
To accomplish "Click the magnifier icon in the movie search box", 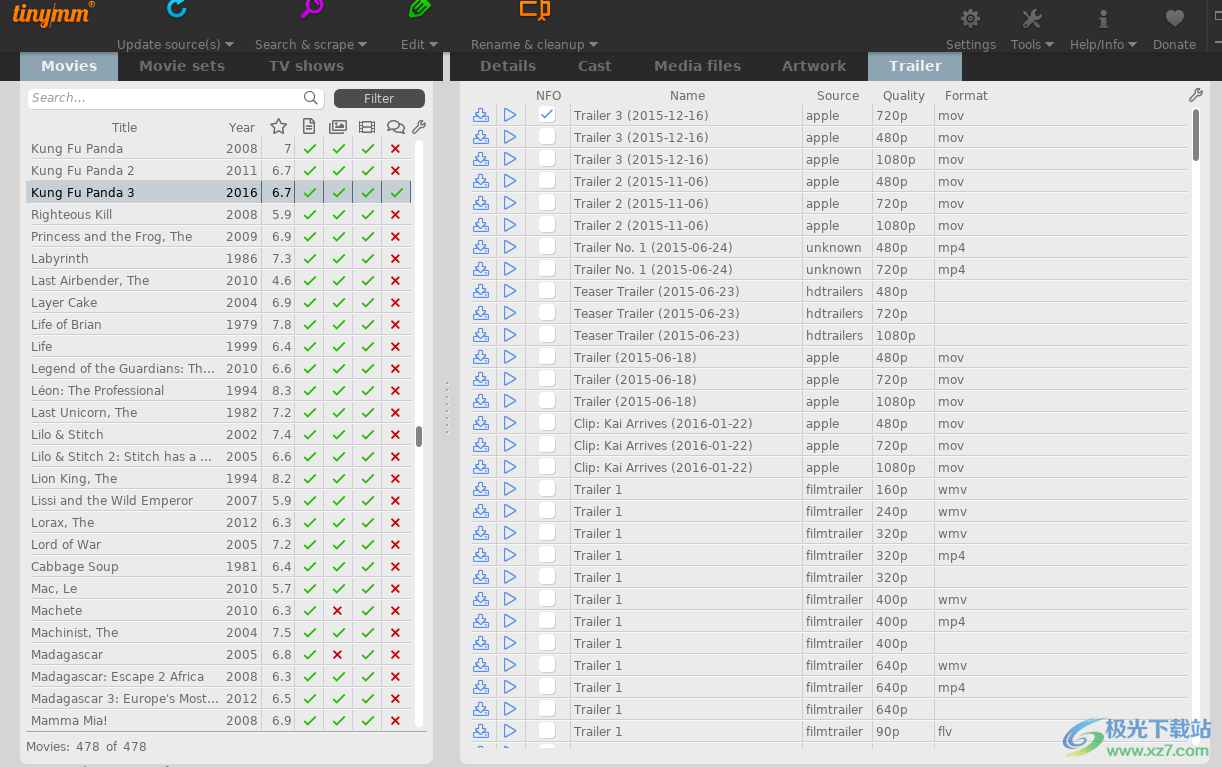I will point(312,98).
